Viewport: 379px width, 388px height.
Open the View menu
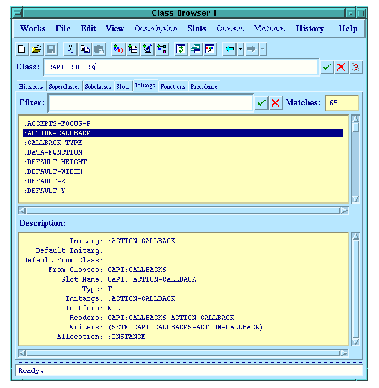tap(115, 28)
